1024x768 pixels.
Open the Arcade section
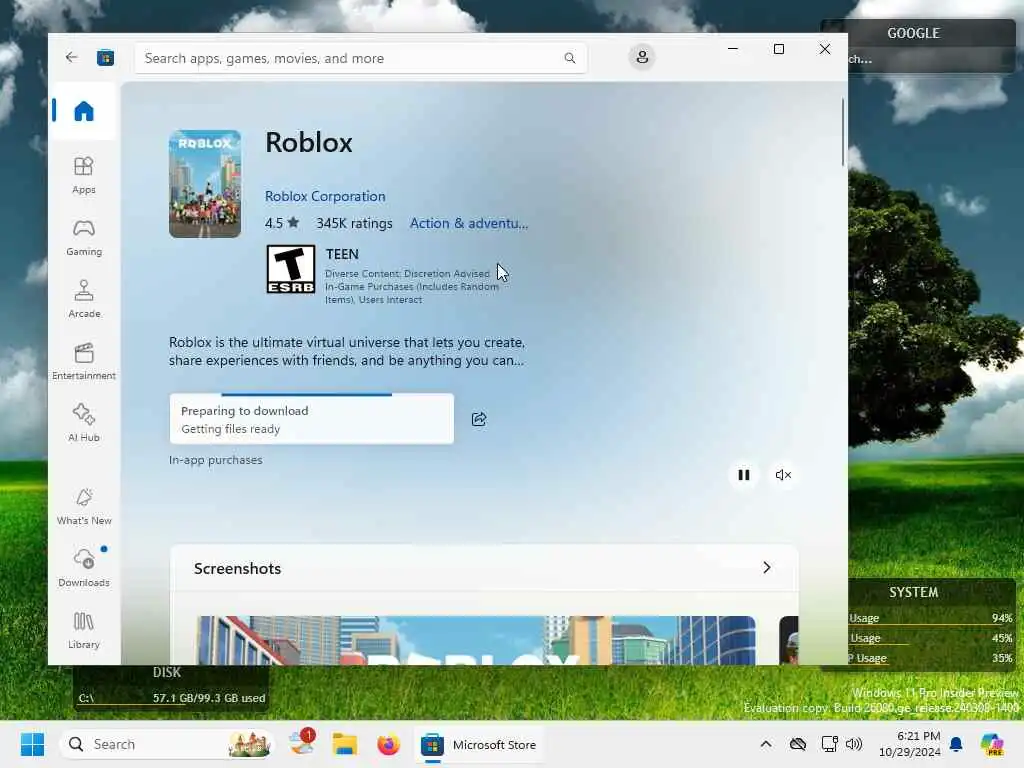(x=84, y=299)
